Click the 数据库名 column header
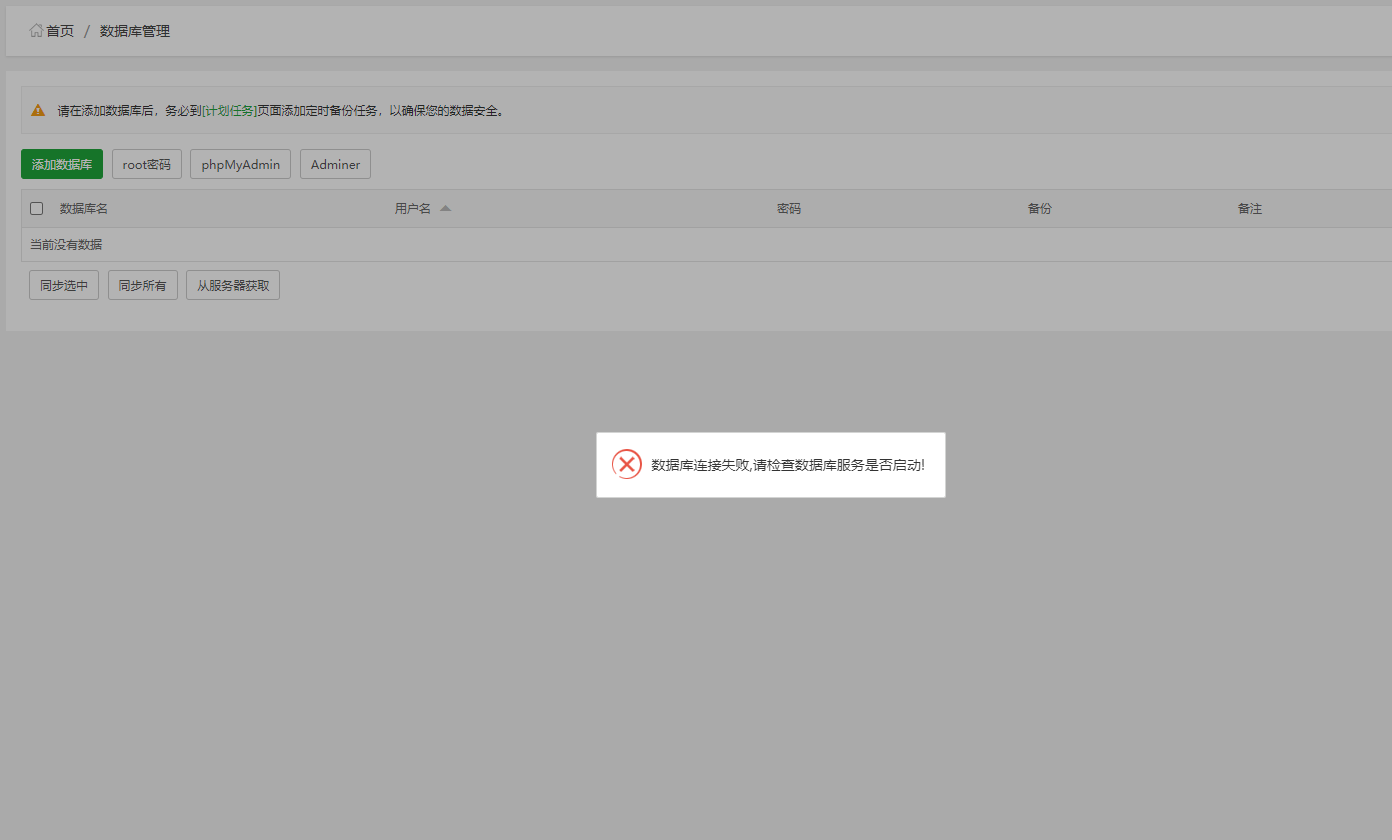The height and width of the screenshot is (840, 1392). click(x=84, y=209)
